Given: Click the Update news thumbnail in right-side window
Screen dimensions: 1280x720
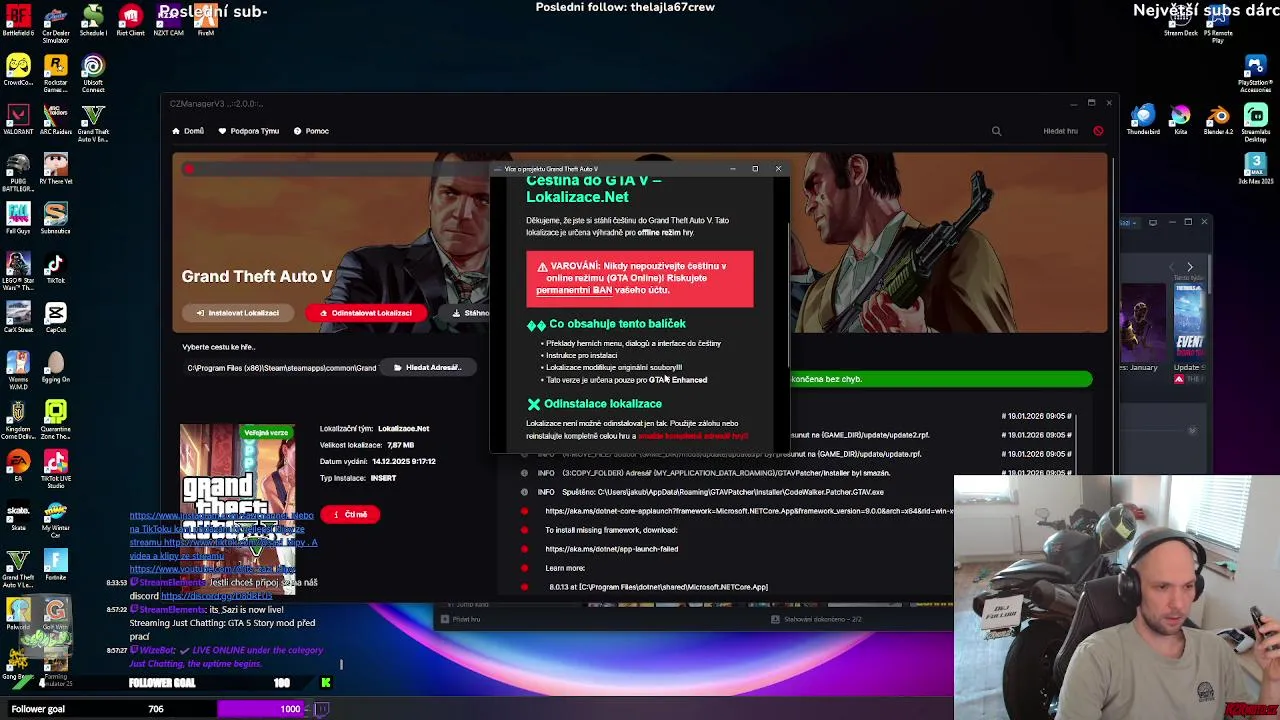Looking at the screenshot, I should click(1189, 322).
